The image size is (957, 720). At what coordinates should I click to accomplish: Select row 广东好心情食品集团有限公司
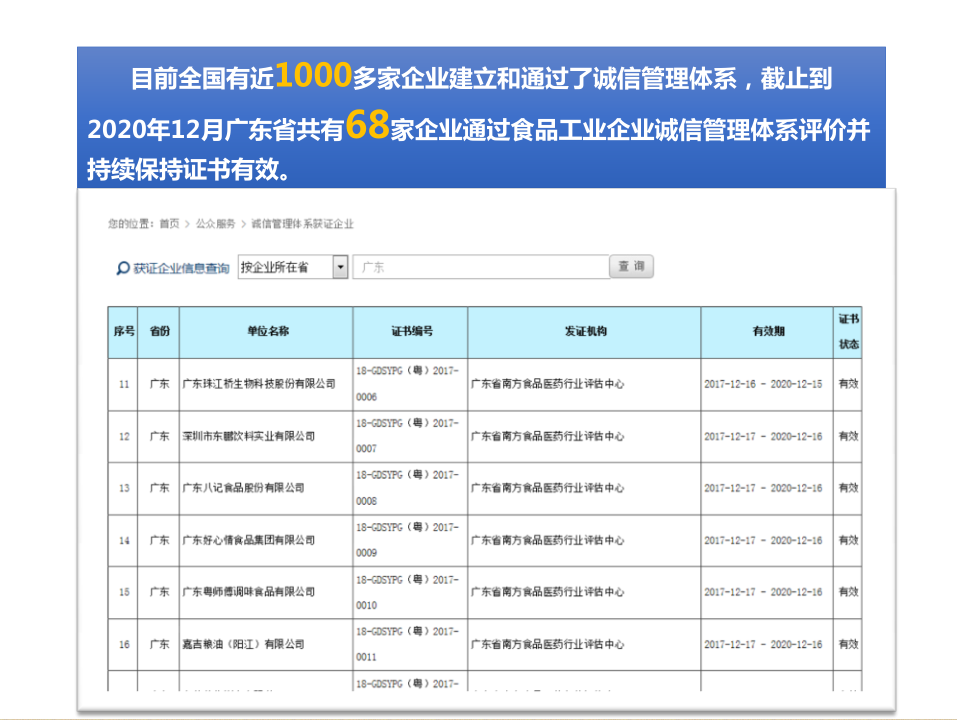click(485, 541)
